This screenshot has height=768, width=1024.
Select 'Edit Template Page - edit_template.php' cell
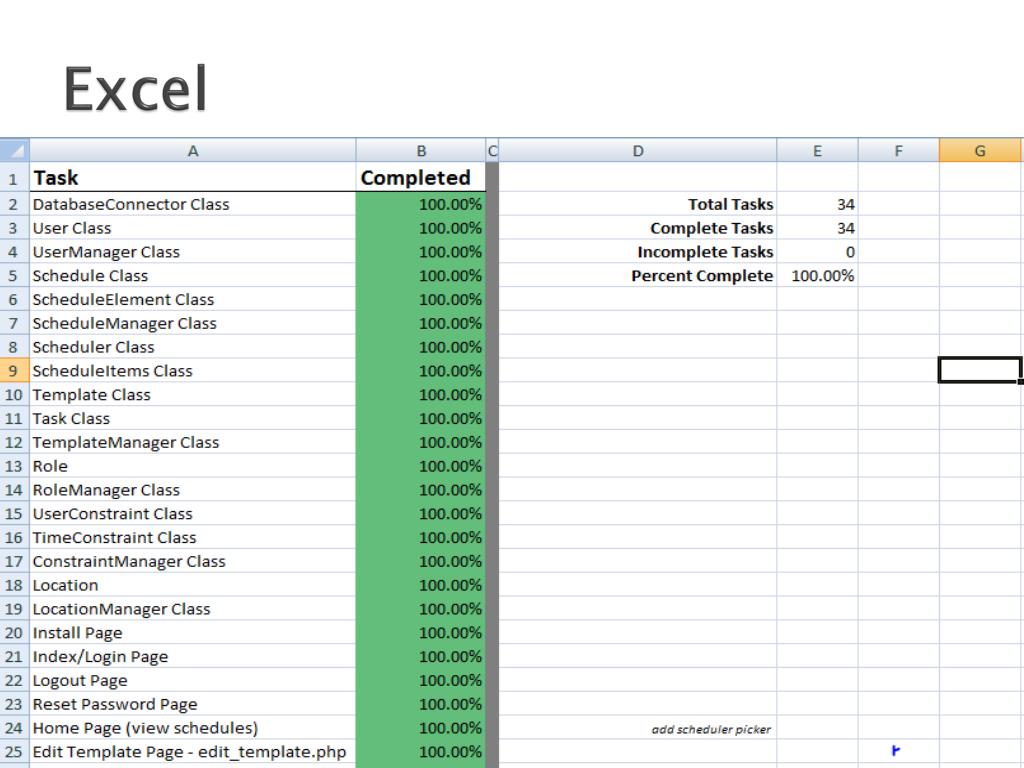(x=193, y=752)
